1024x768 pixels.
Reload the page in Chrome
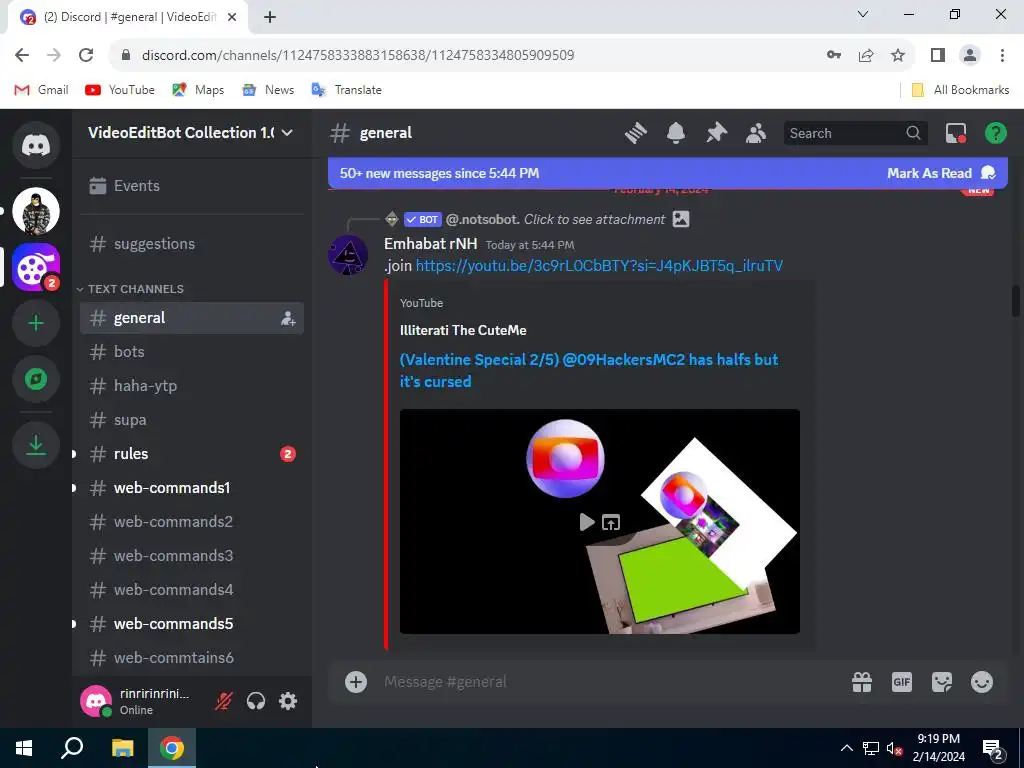click(x=86, y=55)
